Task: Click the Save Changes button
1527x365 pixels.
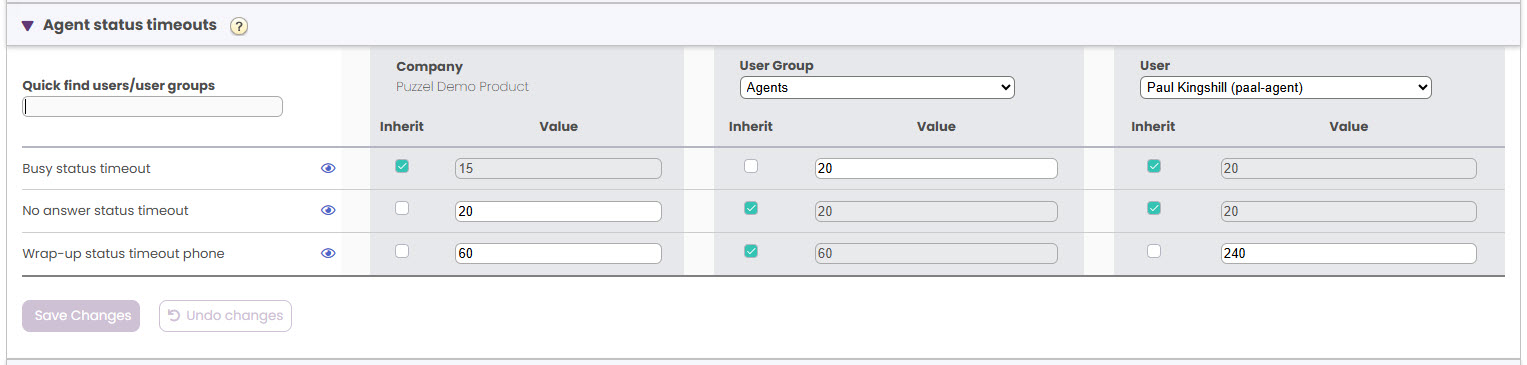Action: 81,316
